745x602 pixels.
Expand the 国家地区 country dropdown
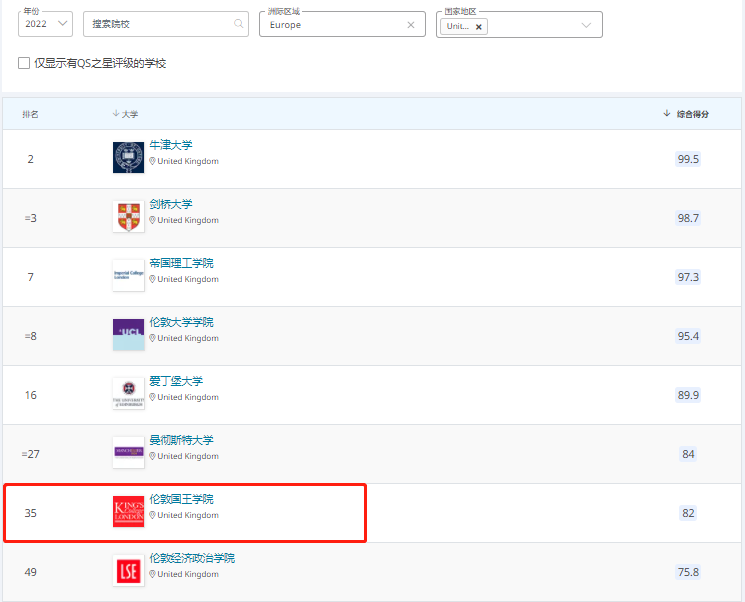tap(586, 26)
